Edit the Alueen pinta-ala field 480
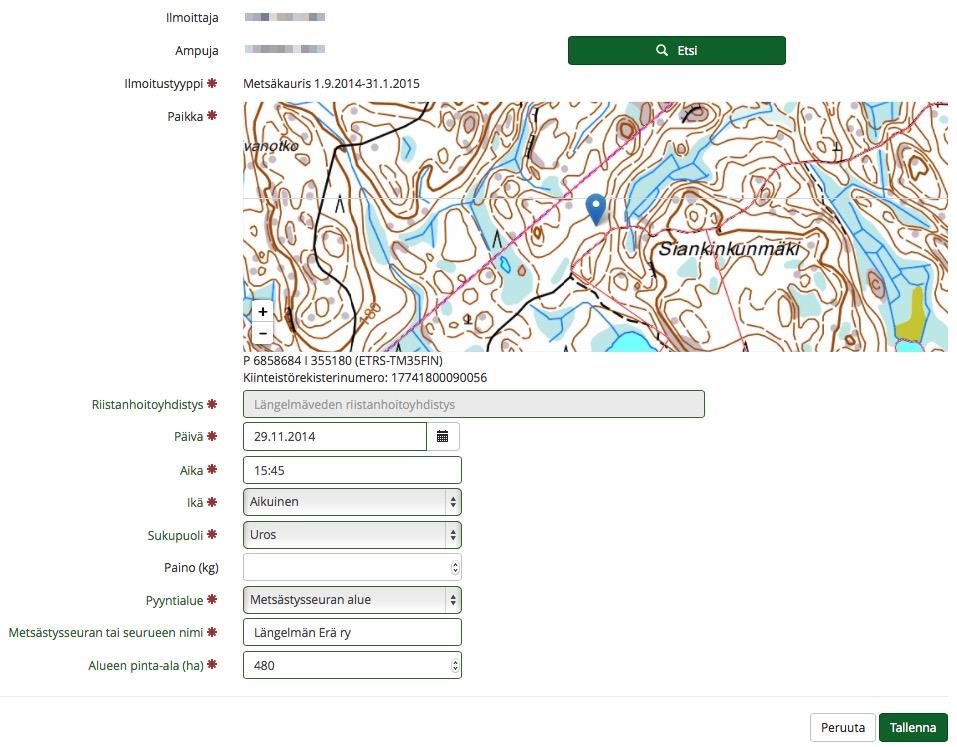Viewport: 957px width, 747px height. click(352, 665)
